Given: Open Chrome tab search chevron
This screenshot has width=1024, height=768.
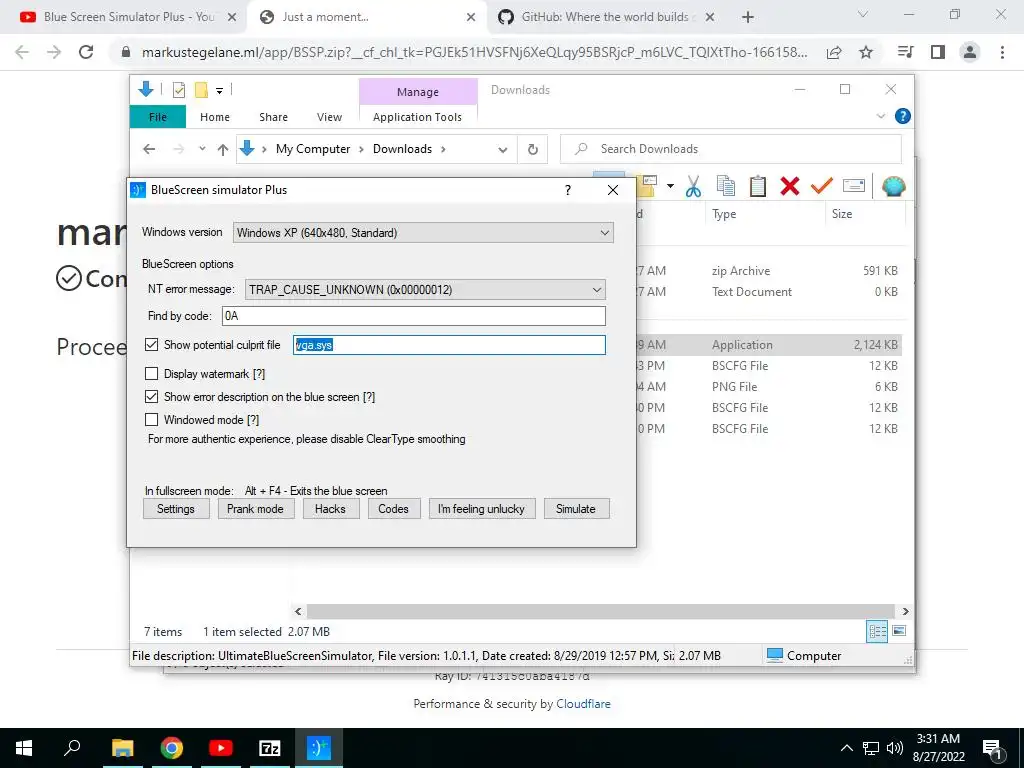Looking at the screenshot, I should (863, 14).
